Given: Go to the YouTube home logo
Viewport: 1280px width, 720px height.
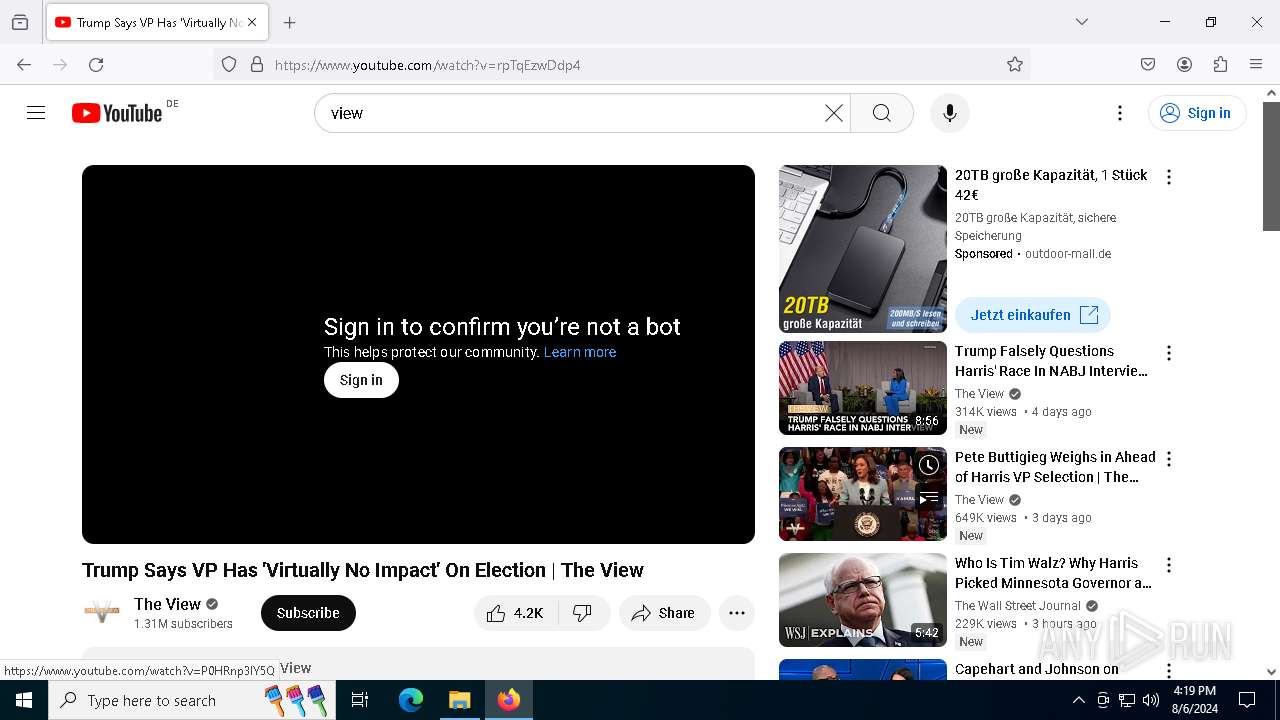Looking at the screenshot, I should coord(117,113).
